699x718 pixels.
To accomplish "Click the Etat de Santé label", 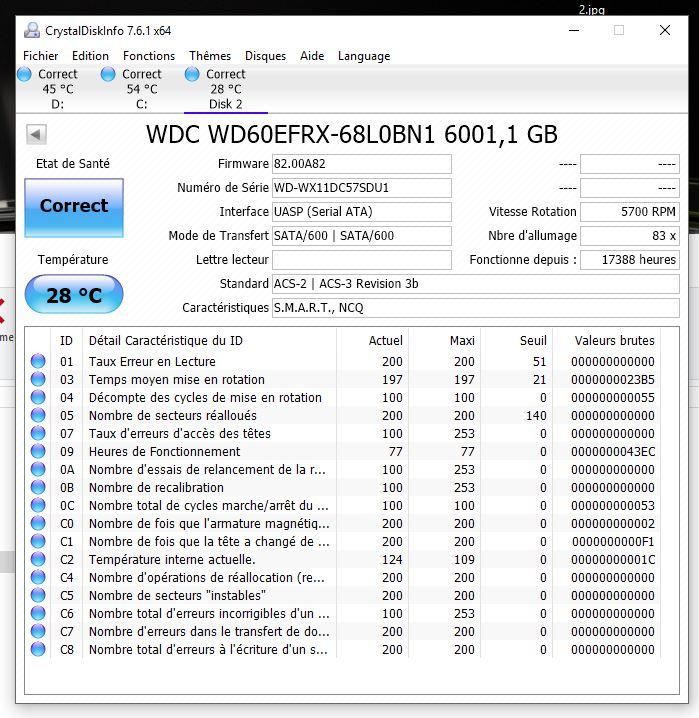I will coord(73,163).
